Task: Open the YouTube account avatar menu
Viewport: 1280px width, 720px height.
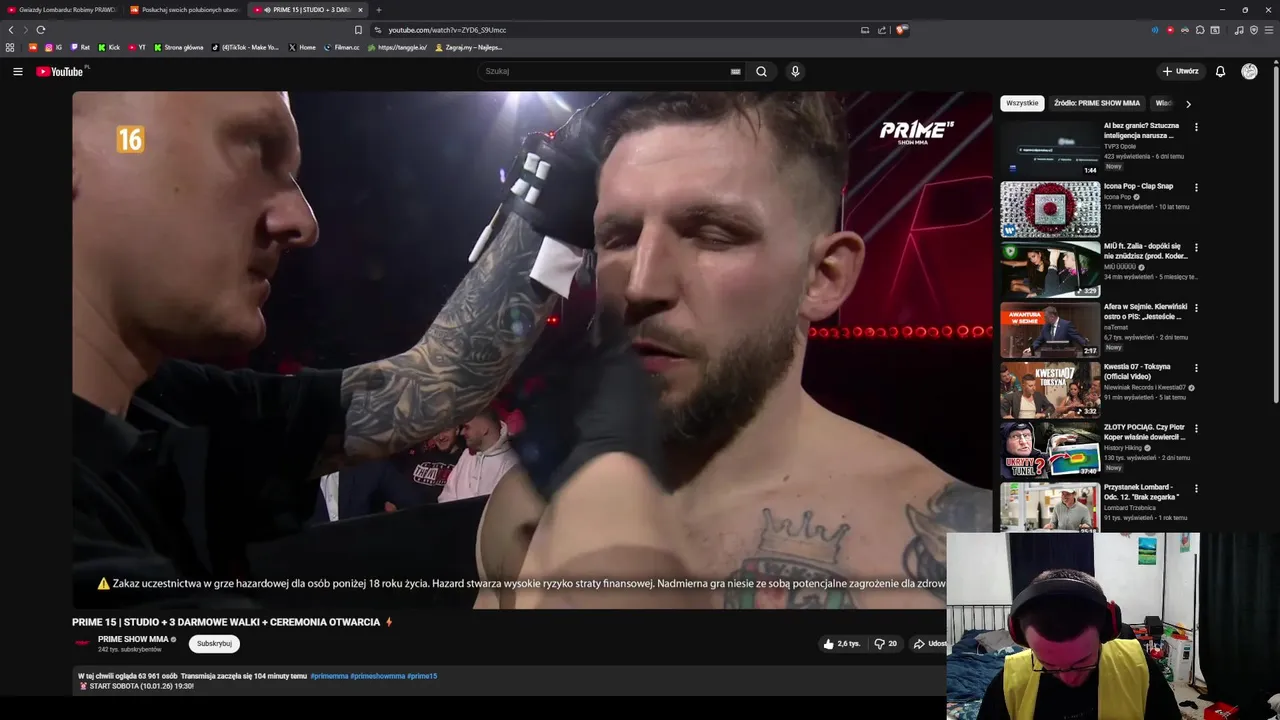Action: (1249, 71)
